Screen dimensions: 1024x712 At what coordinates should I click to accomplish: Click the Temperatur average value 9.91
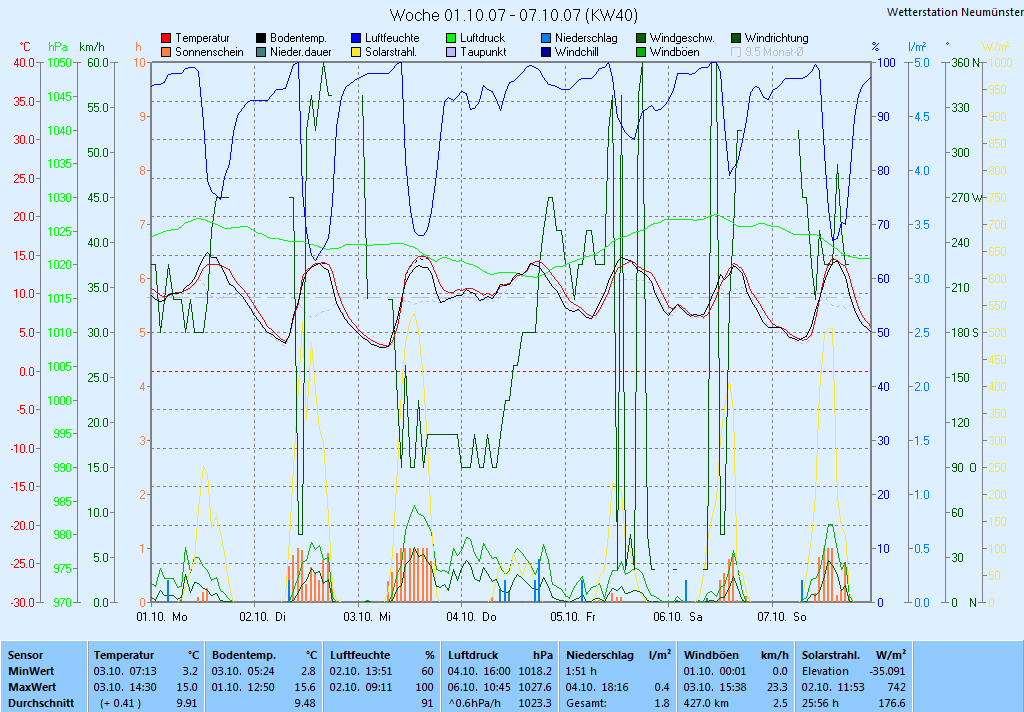(x=187, y=704)
